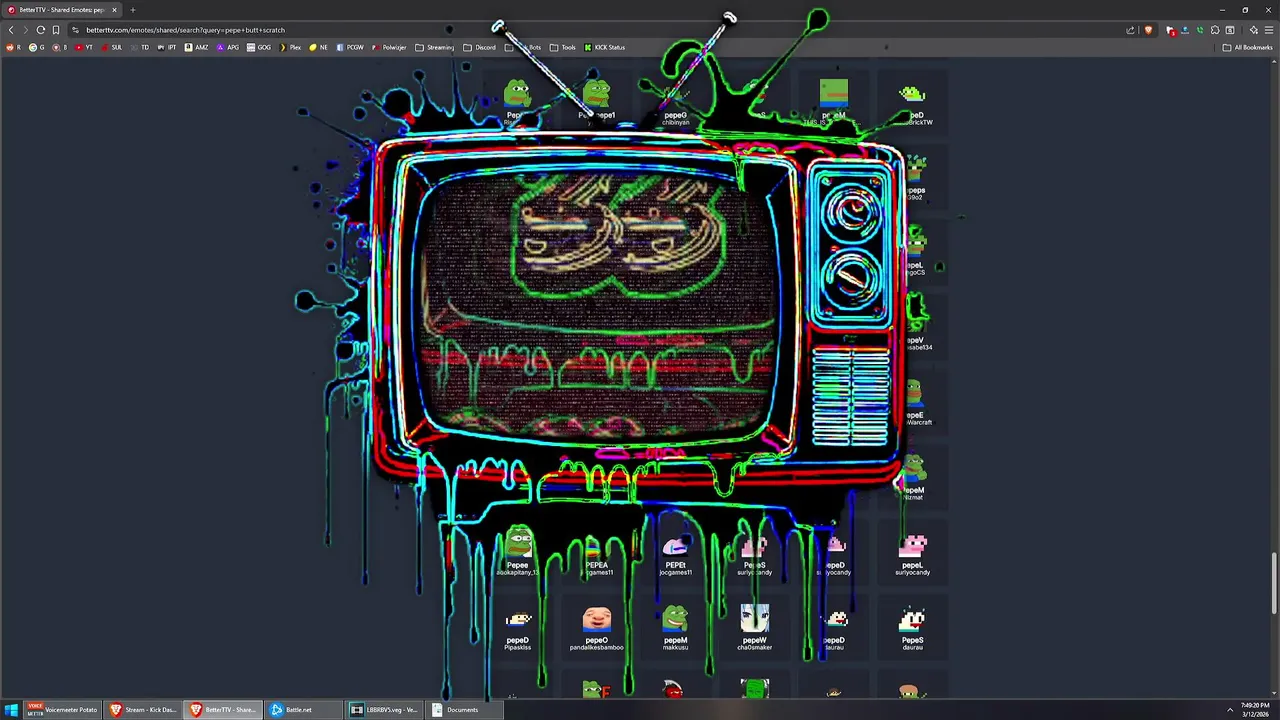The image size is (1280, 720).
Task: Open the AMZ bookmark
Action: pyautogui.click(x=197, y=47)
